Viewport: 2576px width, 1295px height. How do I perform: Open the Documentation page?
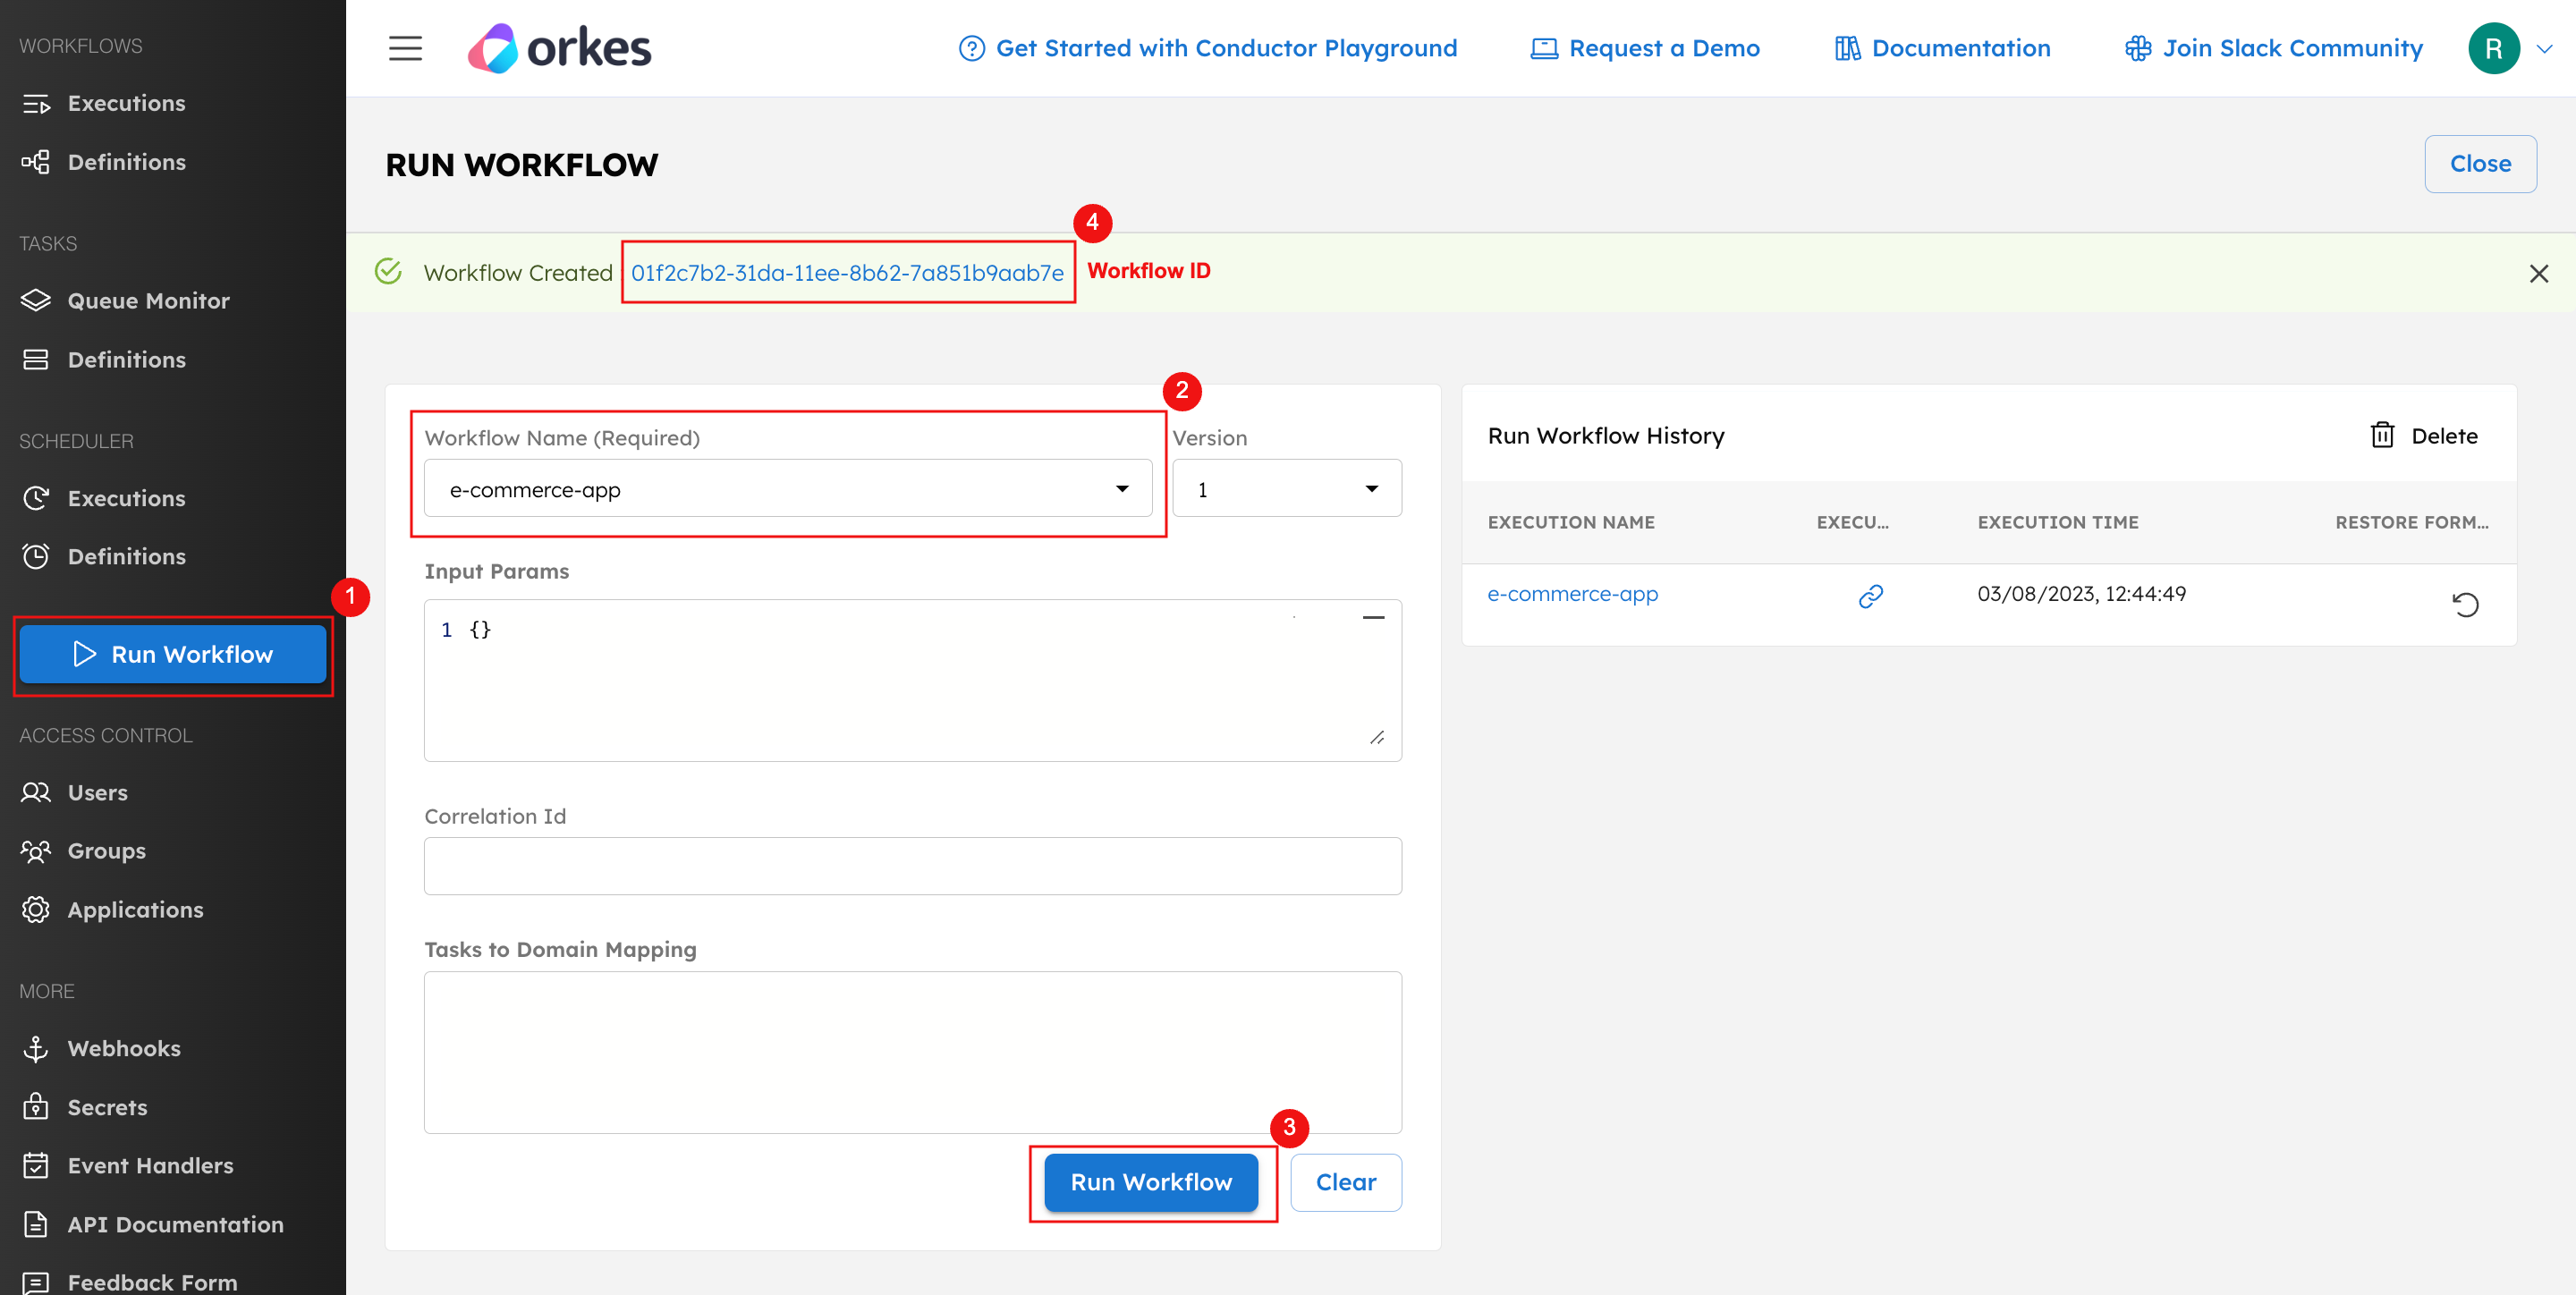[1943, 47]
